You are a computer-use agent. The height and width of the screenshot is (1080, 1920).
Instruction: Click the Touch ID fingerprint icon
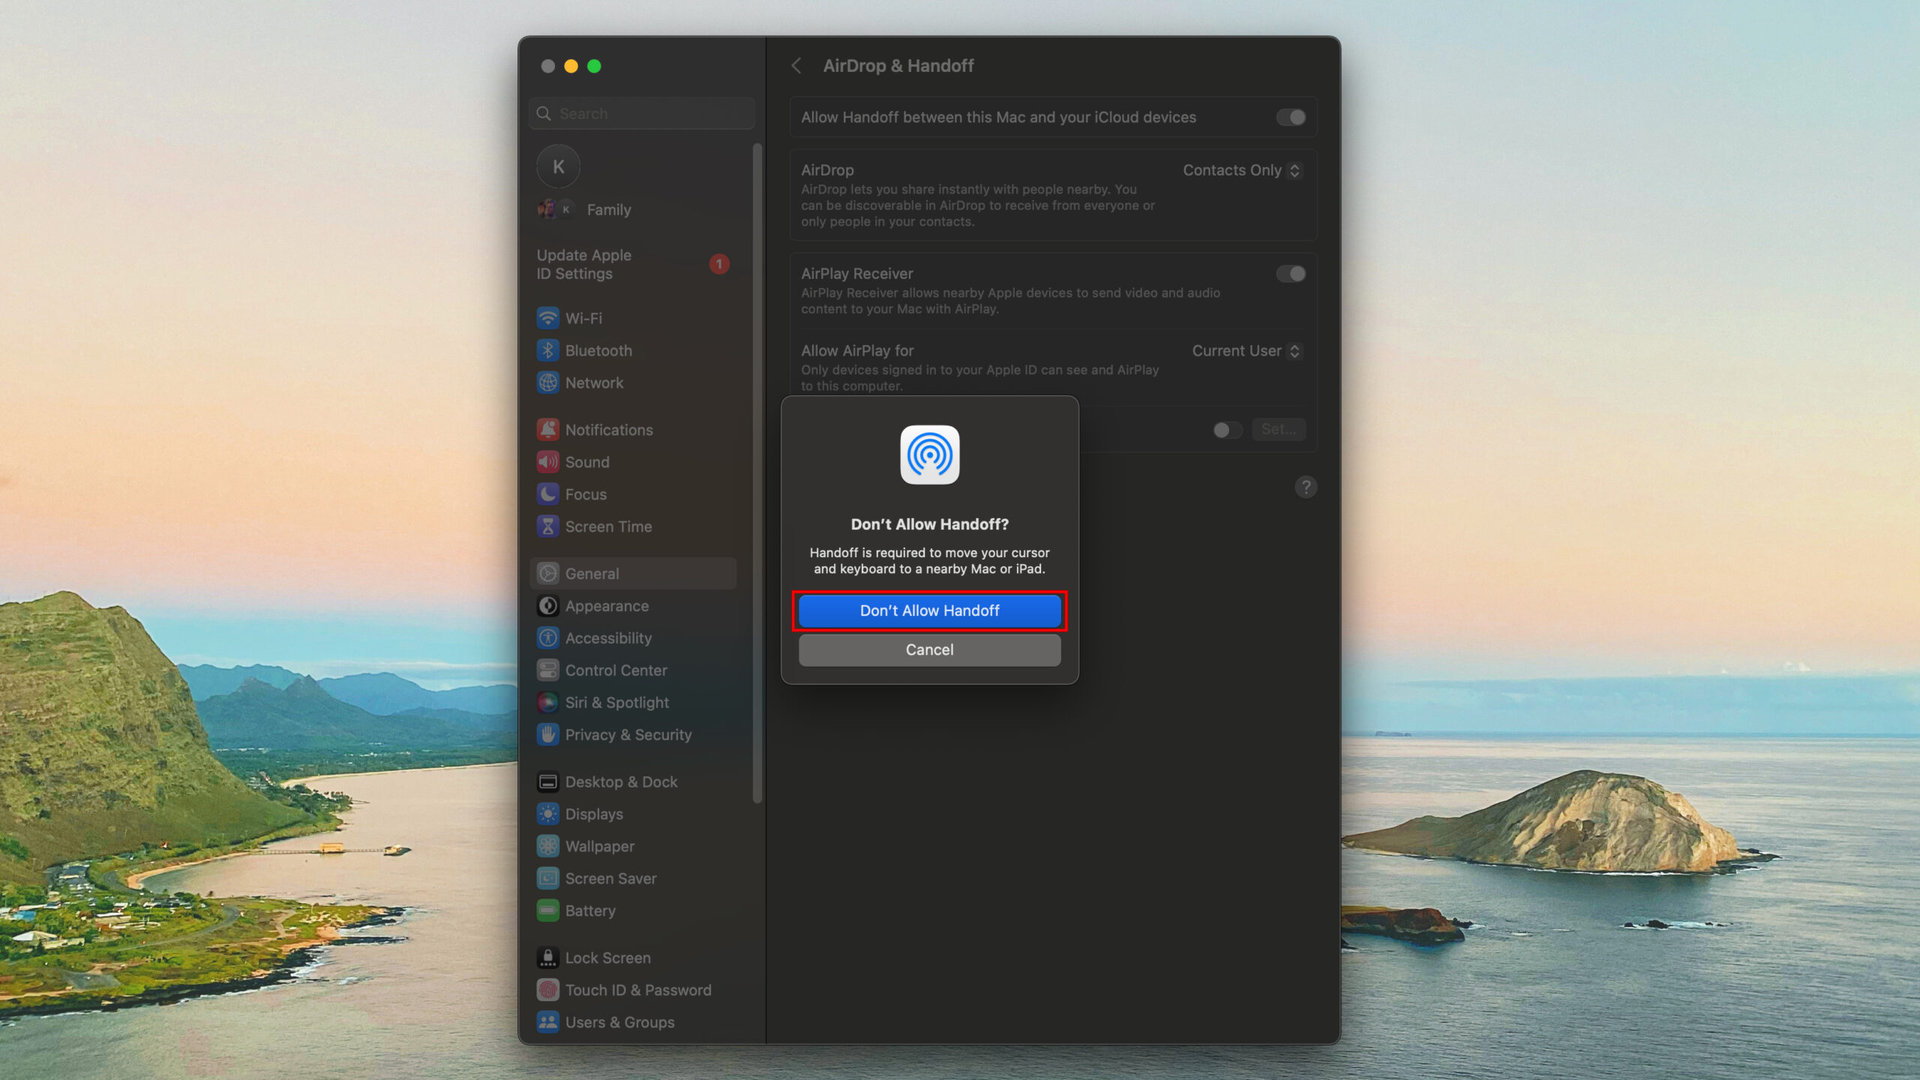click(x=548, y=990)
